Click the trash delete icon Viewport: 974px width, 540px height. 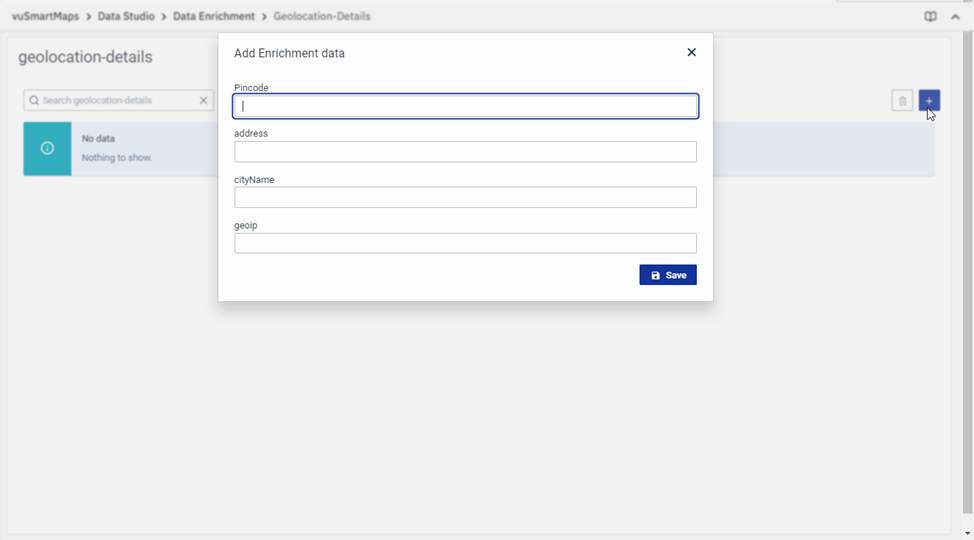[x=902, y=101]
